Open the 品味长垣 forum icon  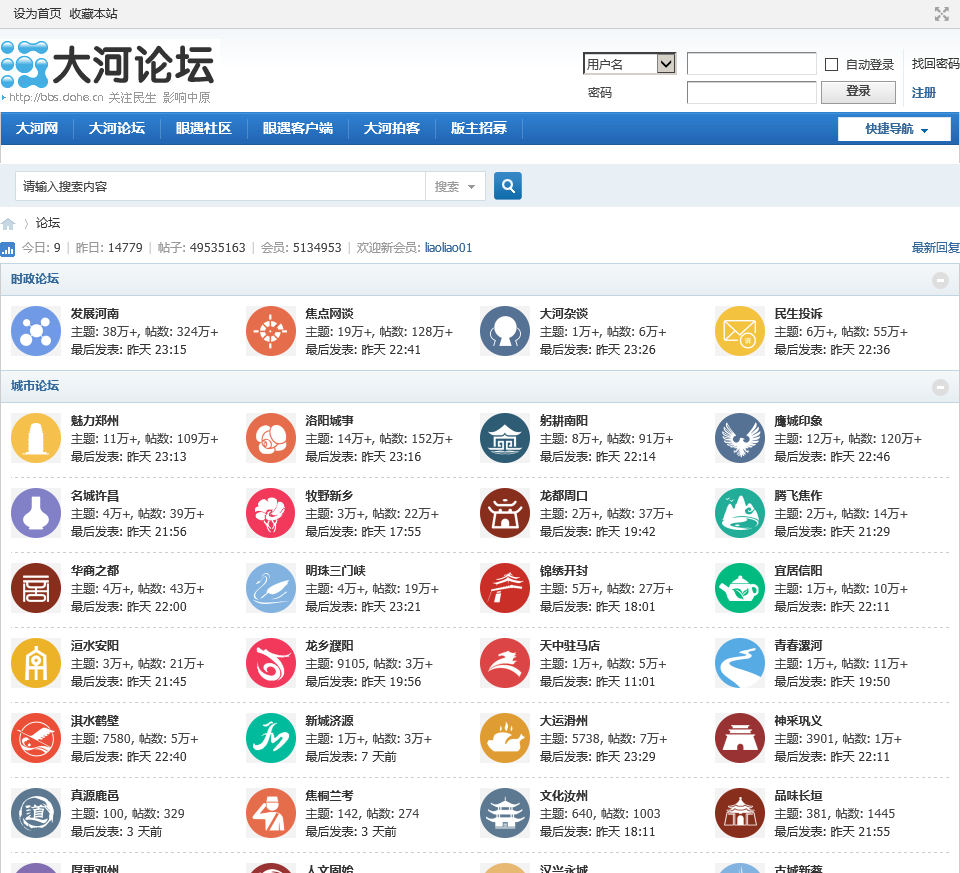point(740,813)
